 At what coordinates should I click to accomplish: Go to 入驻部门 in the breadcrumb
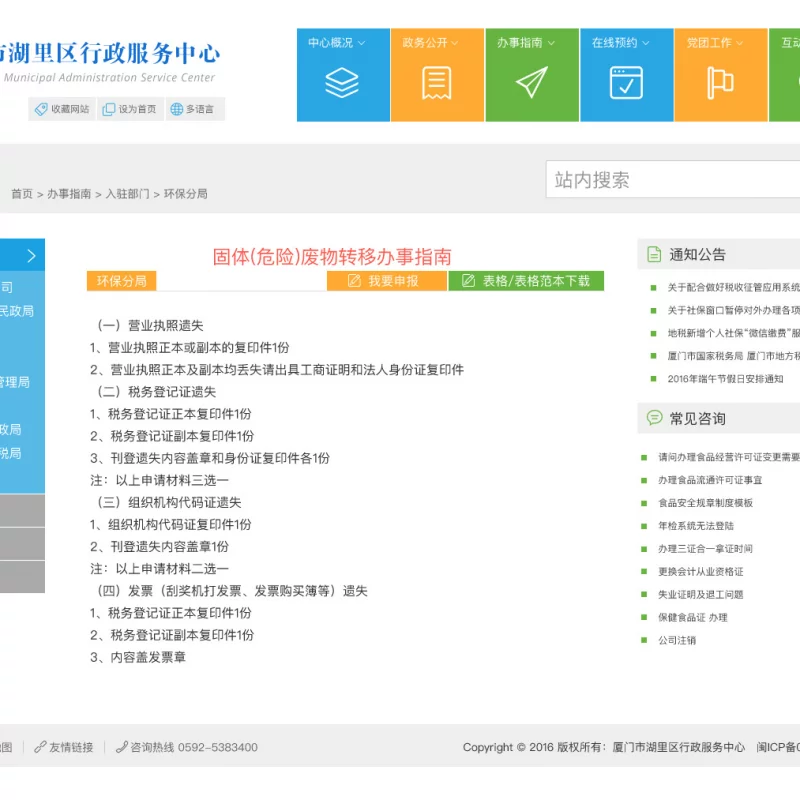pyautogui.click(x=127, y=194)
